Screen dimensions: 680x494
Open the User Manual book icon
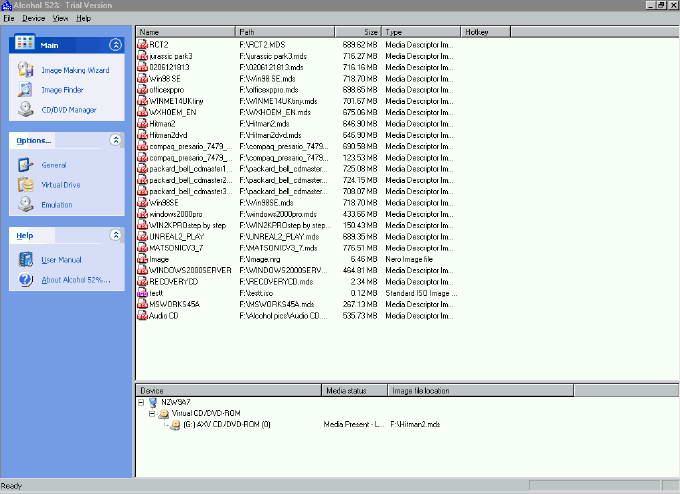(26, 259)
